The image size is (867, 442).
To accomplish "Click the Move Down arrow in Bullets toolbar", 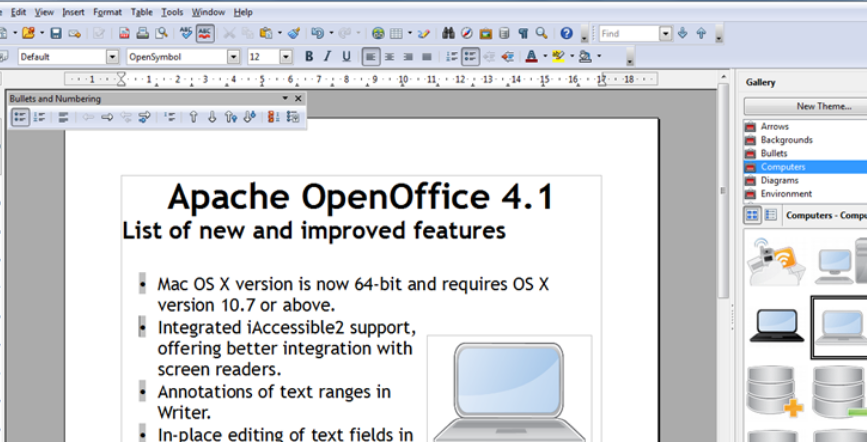I will tap(212, 117).
